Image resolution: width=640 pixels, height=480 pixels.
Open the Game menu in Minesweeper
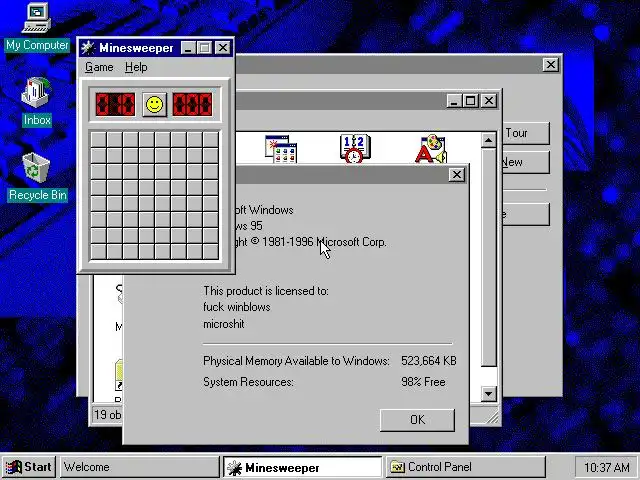(x=99, y=67)
